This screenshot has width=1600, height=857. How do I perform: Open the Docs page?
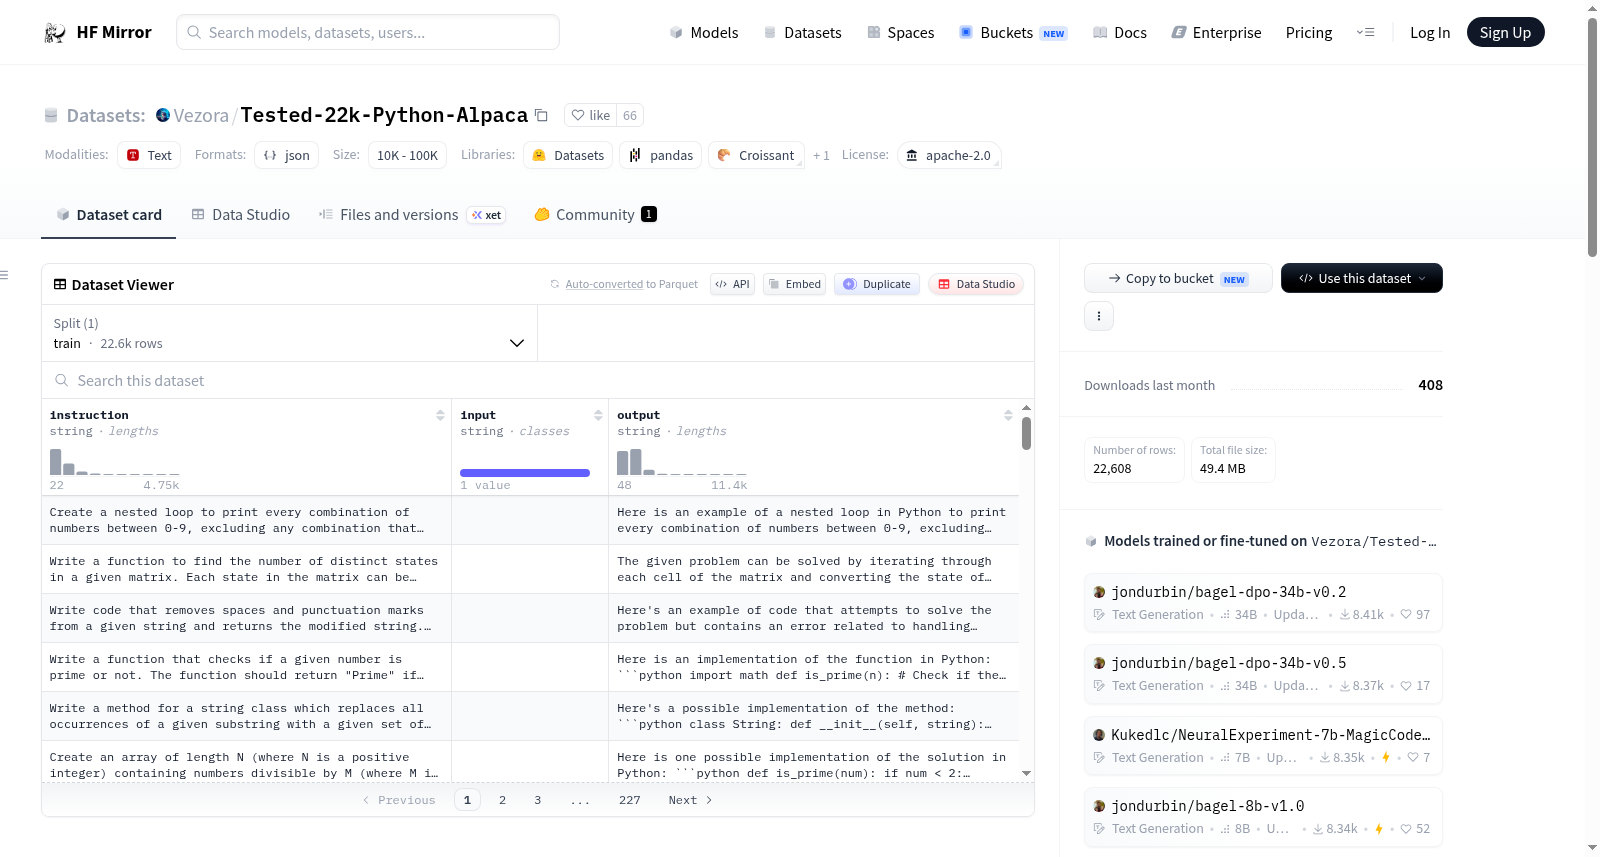click(x=1120, y=33)
